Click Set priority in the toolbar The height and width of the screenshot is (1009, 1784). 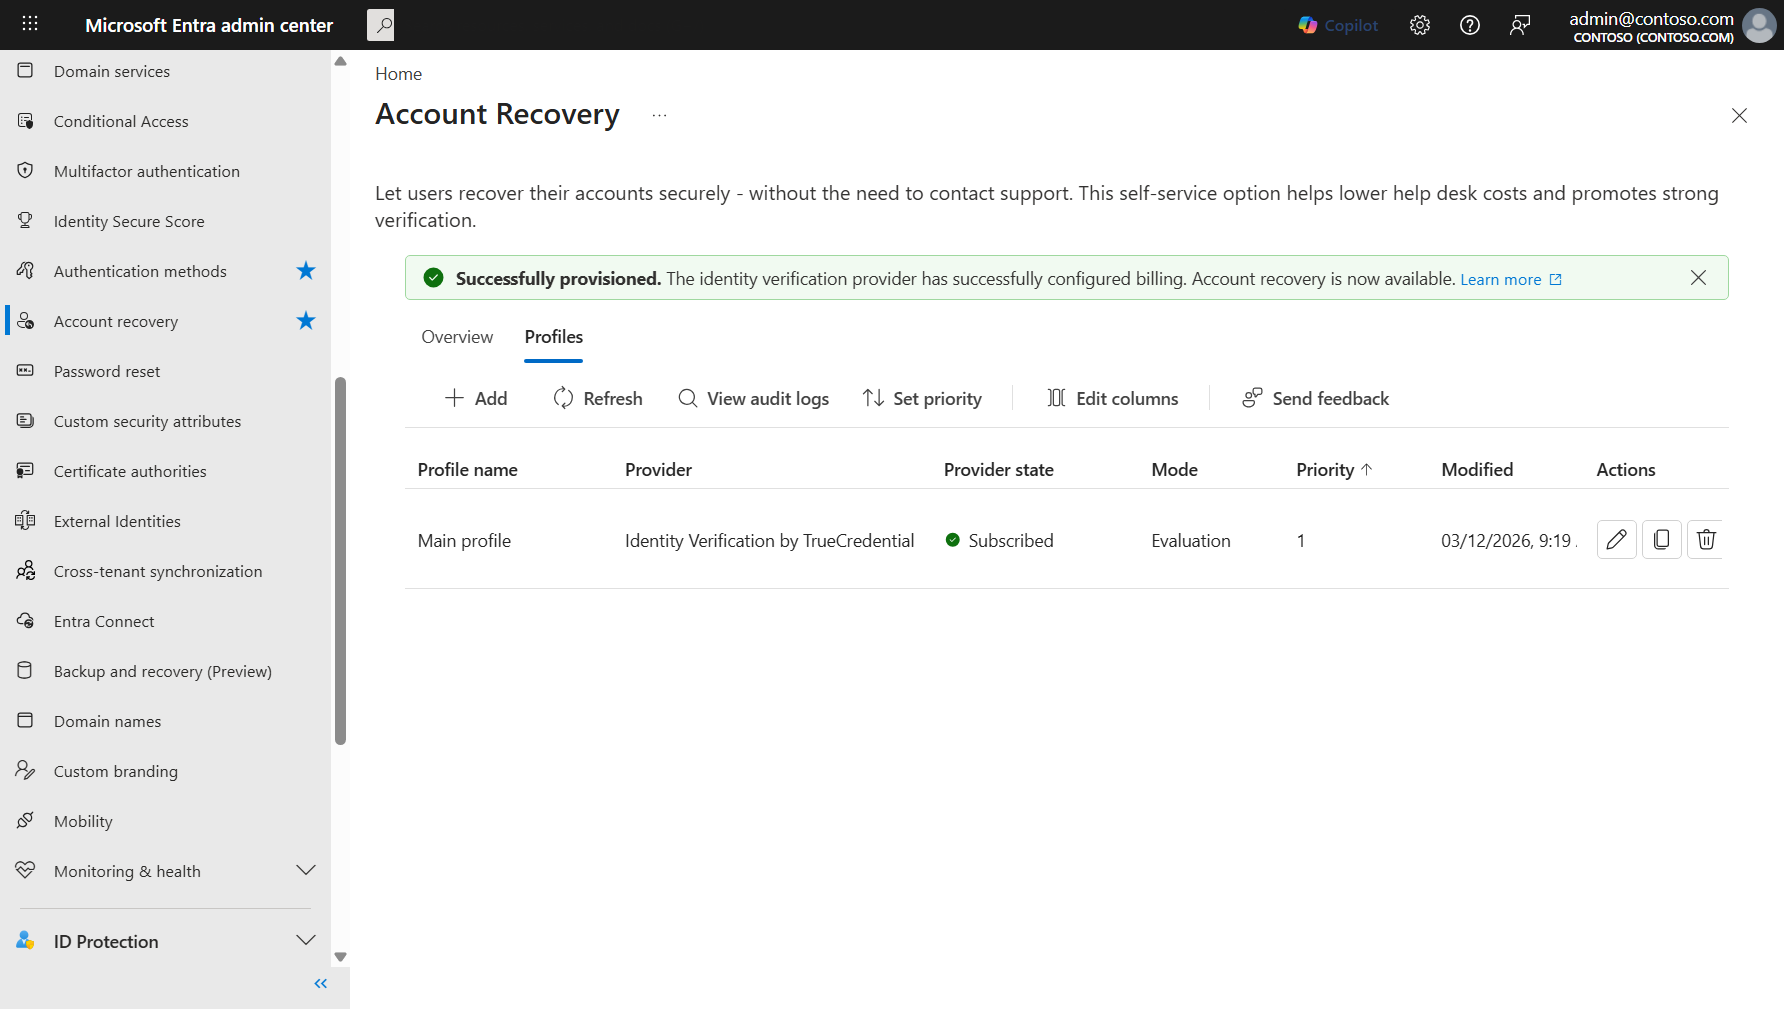pyautogui.click(x=922, y=398)
